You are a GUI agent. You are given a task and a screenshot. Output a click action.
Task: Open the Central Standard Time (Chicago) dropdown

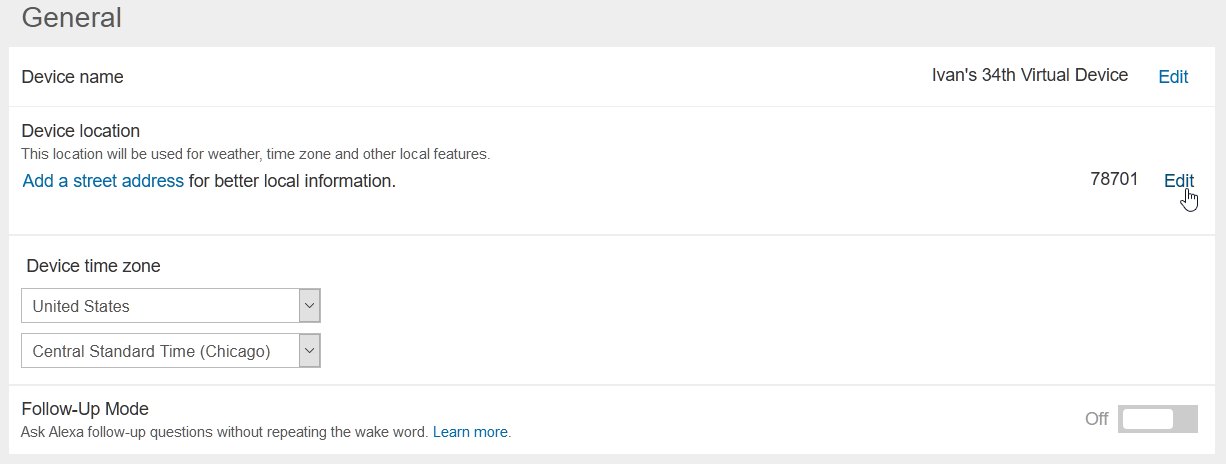170,351
